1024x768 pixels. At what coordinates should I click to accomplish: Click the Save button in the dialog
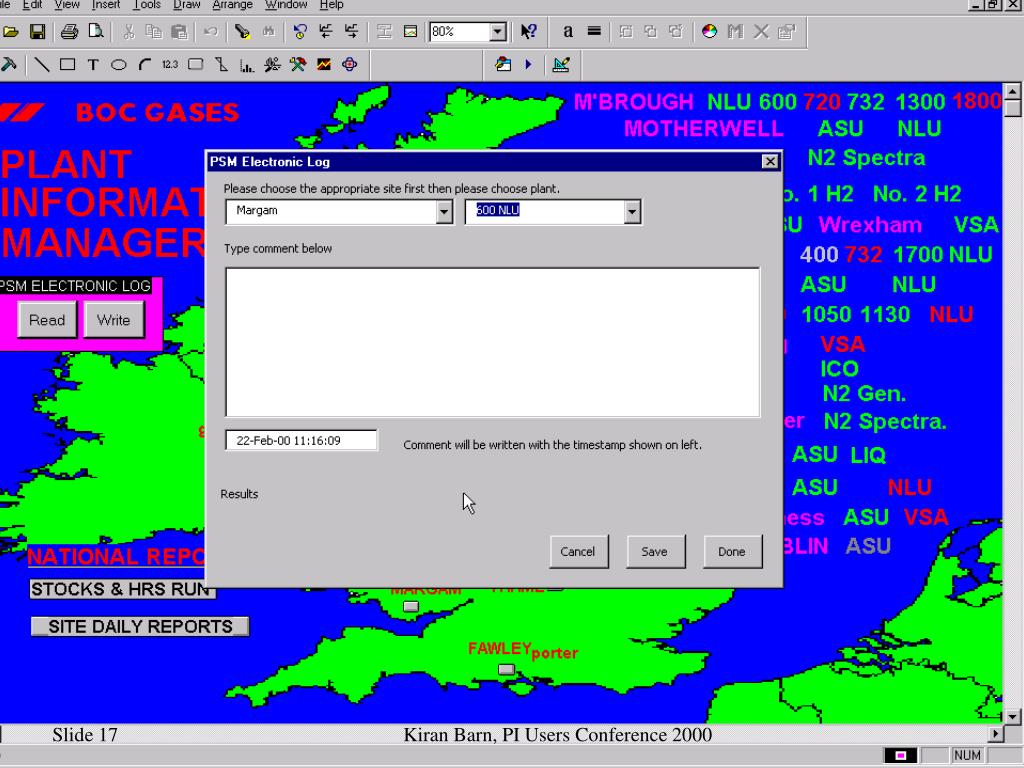(655, 552)
